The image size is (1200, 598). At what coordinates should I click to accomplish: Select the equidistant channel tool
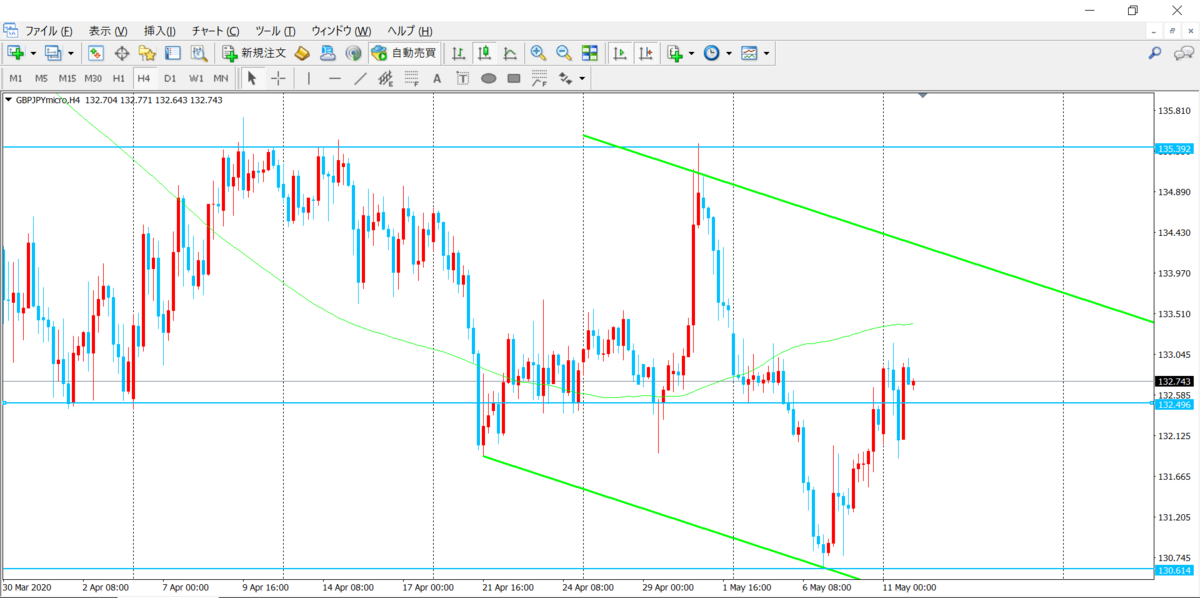click(386, 78)
